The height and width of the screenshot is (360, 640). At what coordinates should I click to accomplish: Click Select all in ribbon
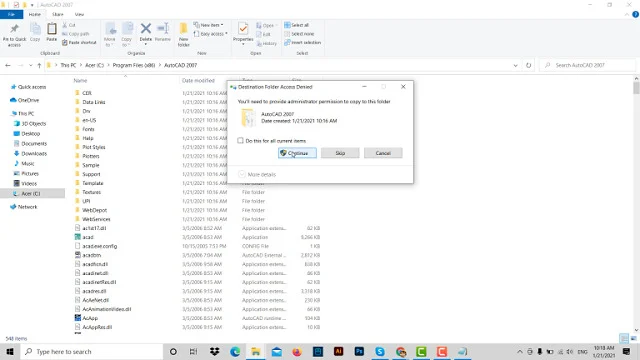coord(297,25)
